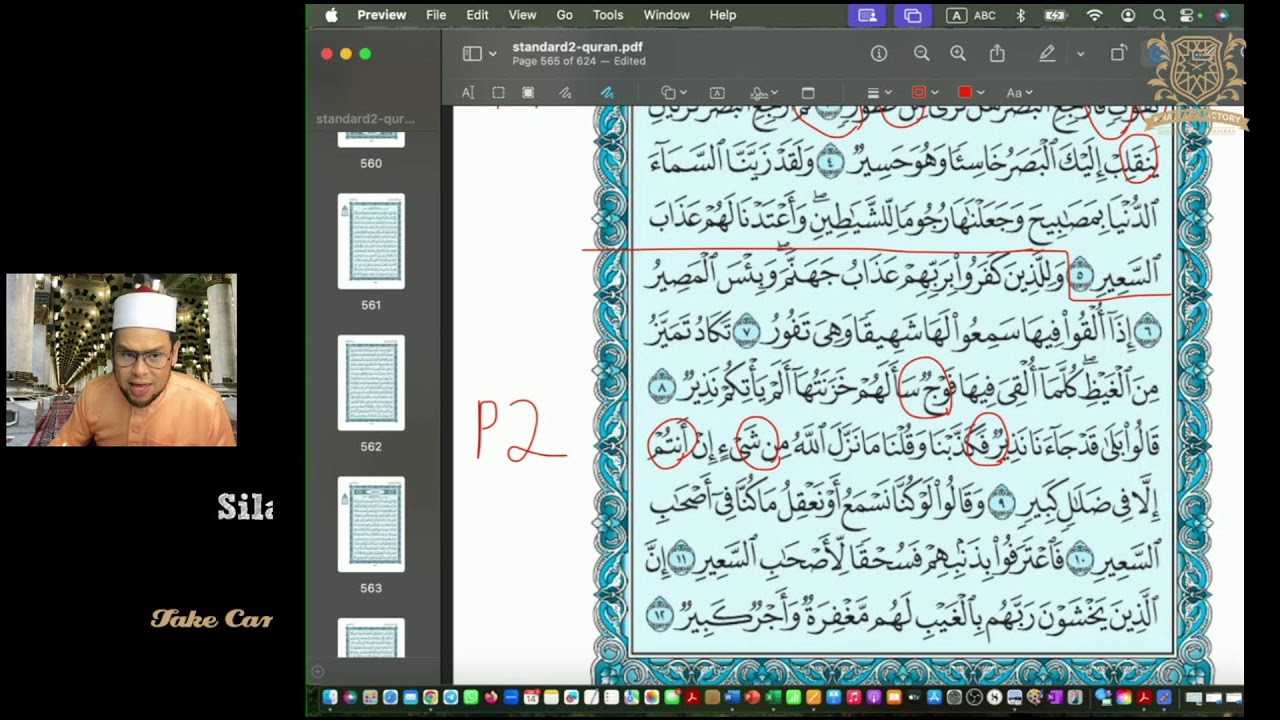Toggle the sidebar view button
Screen dimensions: 1280x720
(472, 54)
